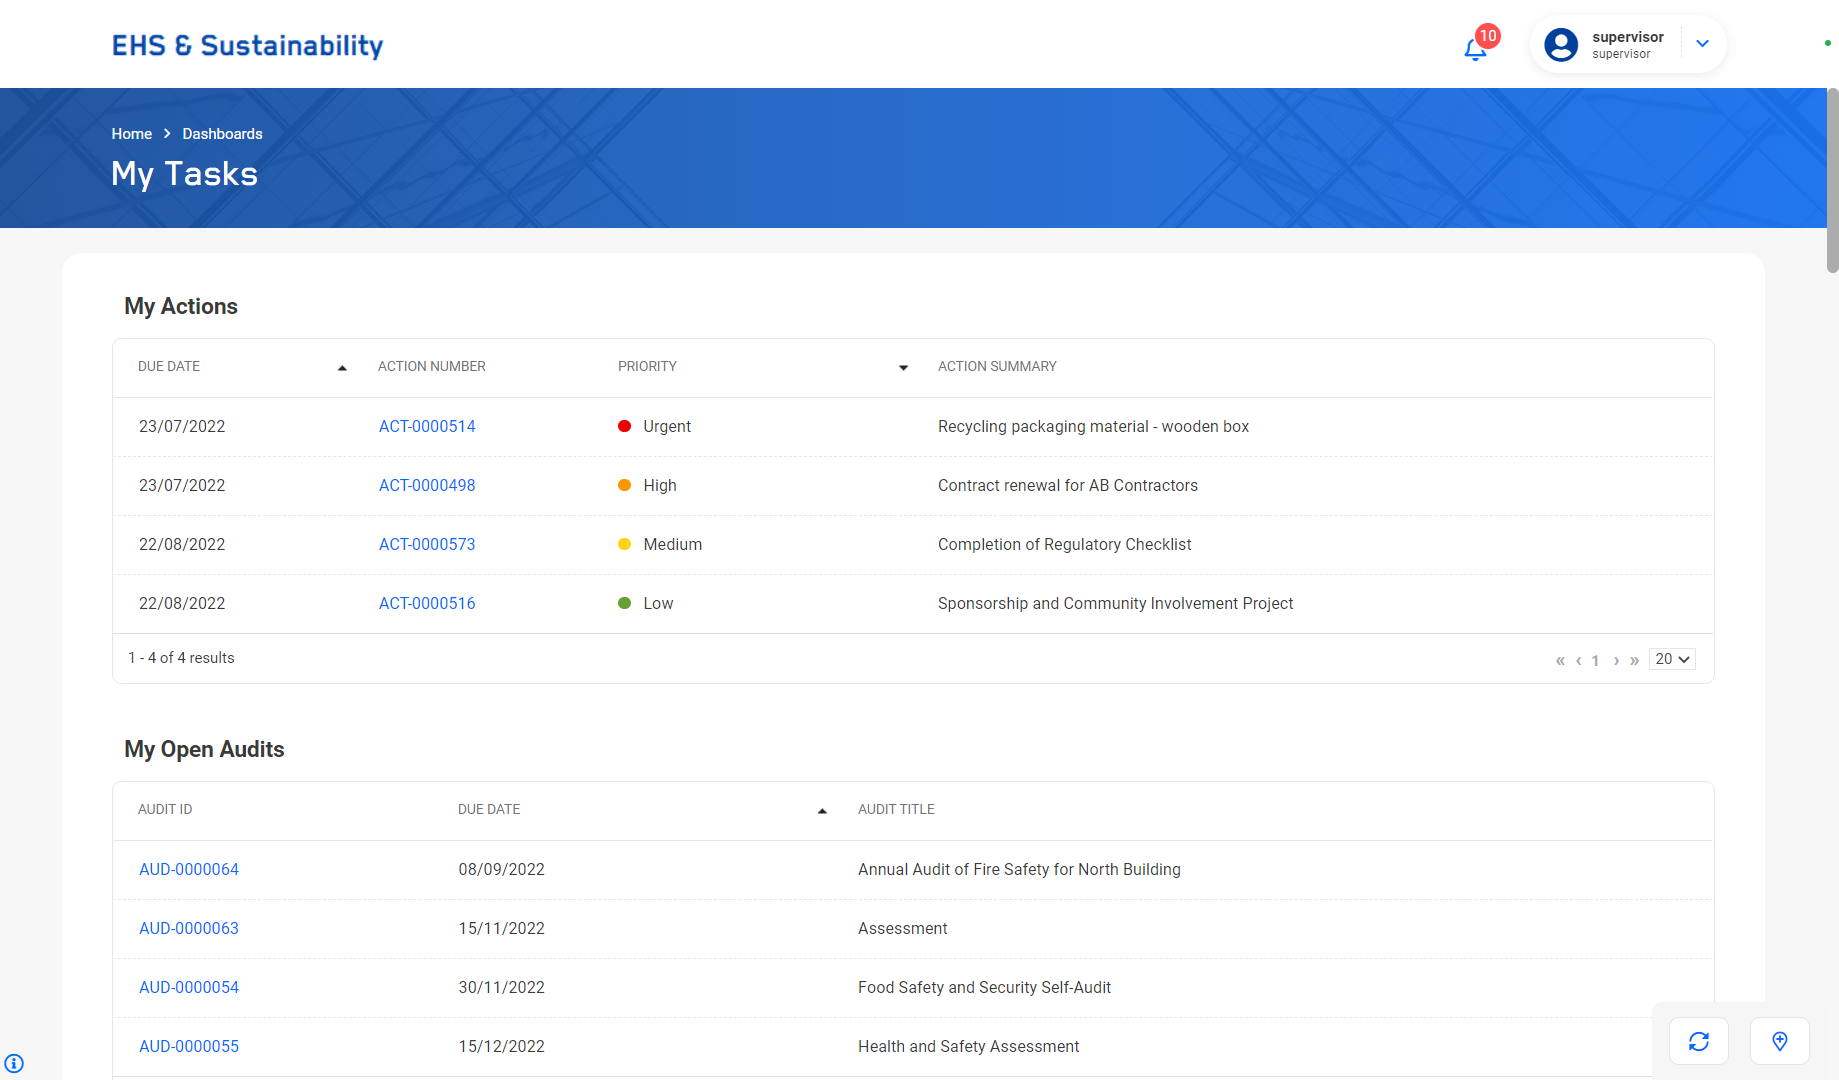The height and width of the screenshot is (1080, 1839).
Task: Click the yellow Medium priority dot
Action: (x=625, y=544)
